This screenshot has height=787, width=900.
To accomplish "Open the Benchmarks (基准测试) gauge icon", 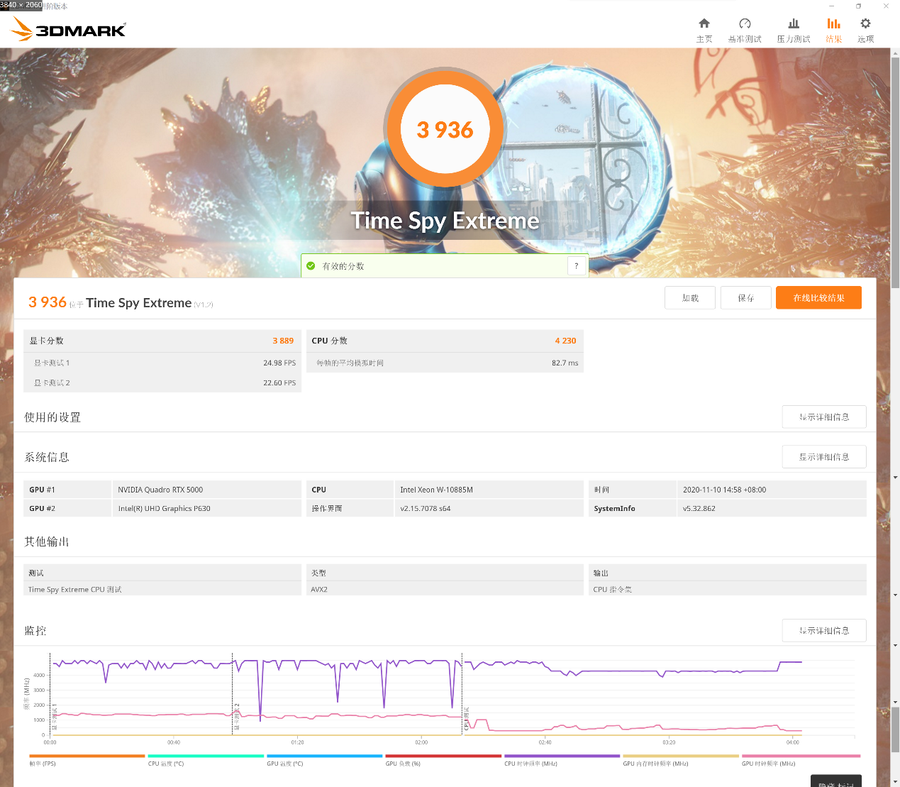I will pyautogui.click(x=744, y=29).
